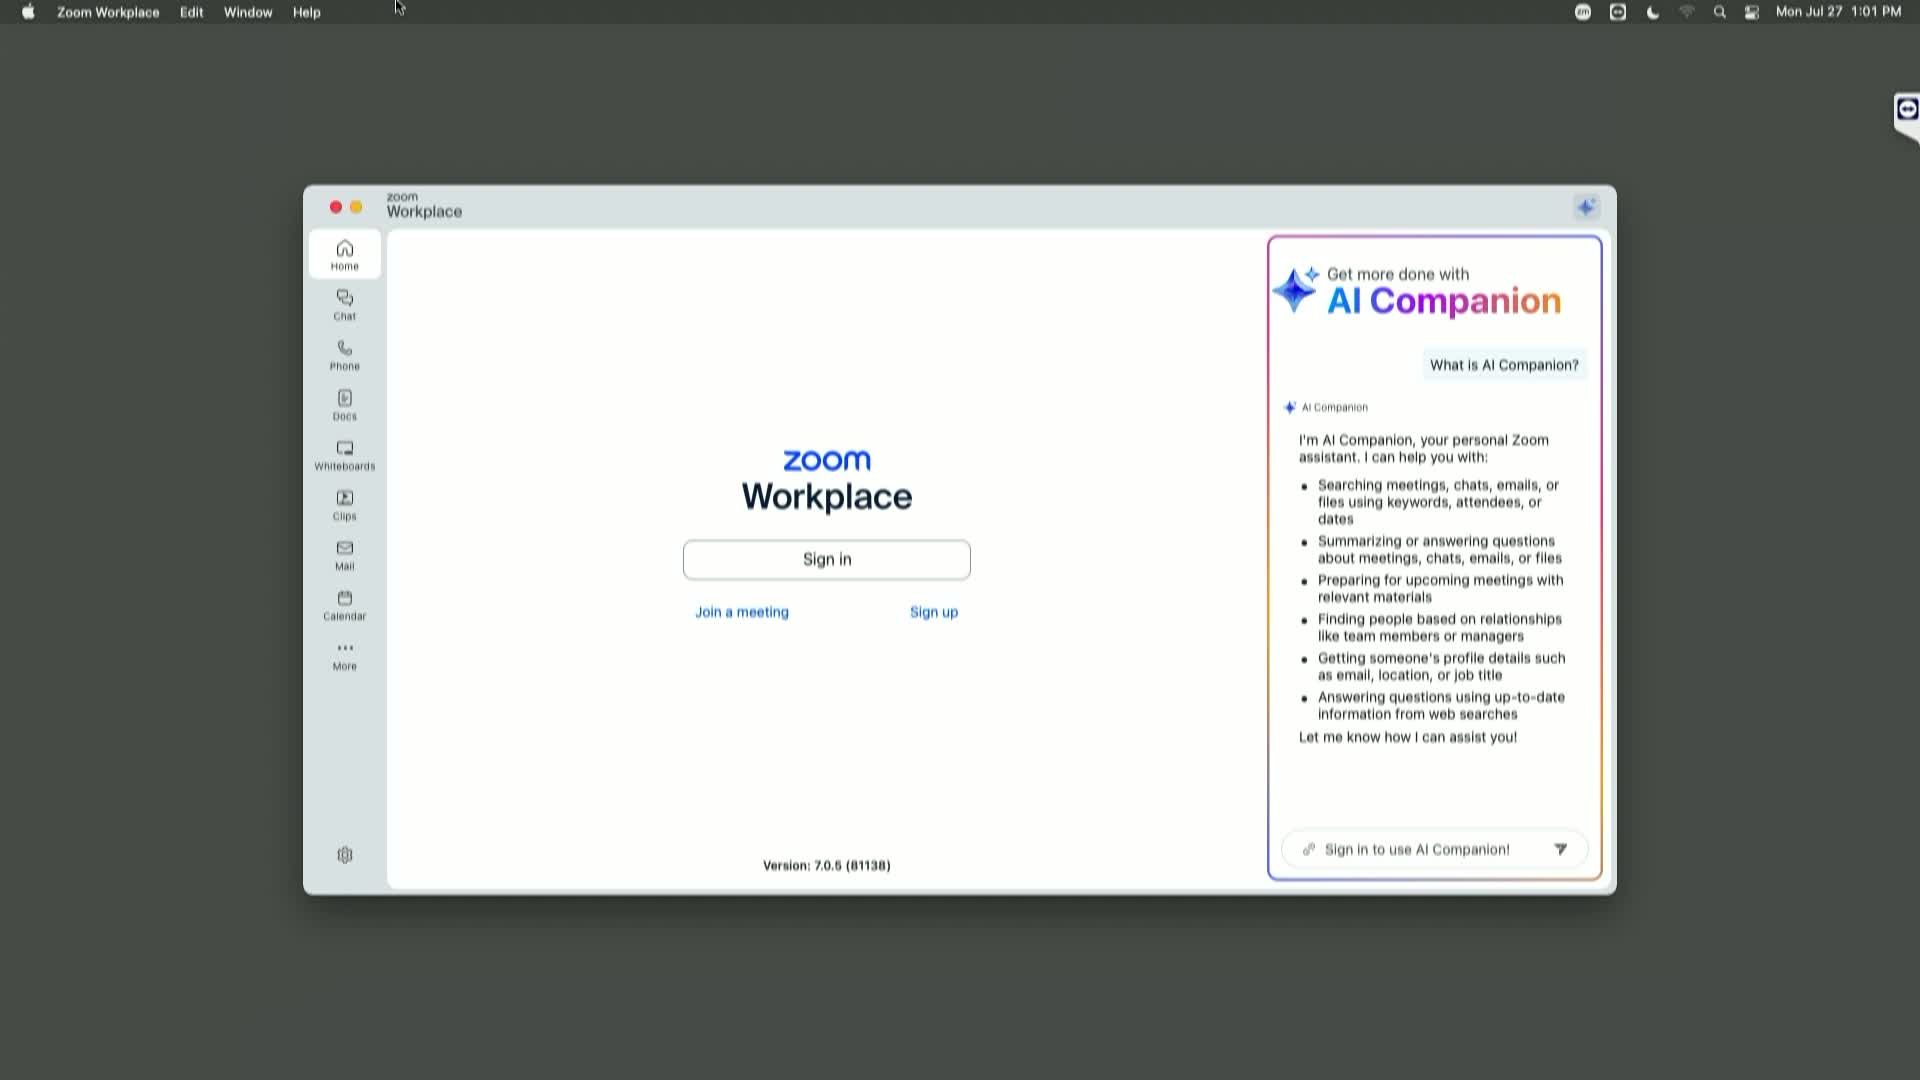Toggle AI Companion panel sparkle icon
Viewport: 1920px width, 1080px height.
(1586, 207)
